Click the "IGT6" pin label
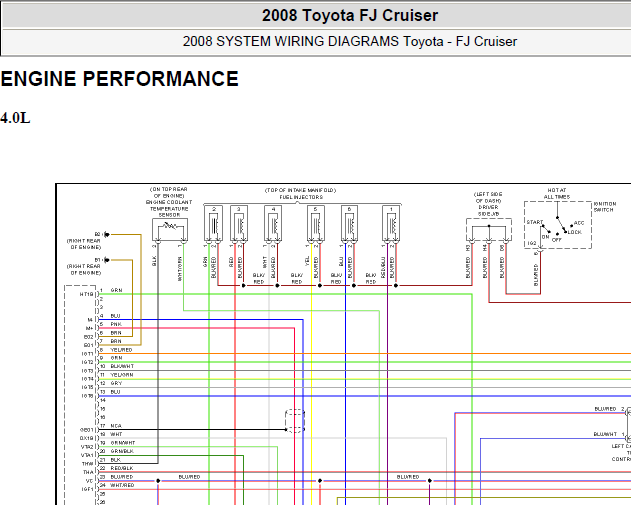 tap(87, 396)
